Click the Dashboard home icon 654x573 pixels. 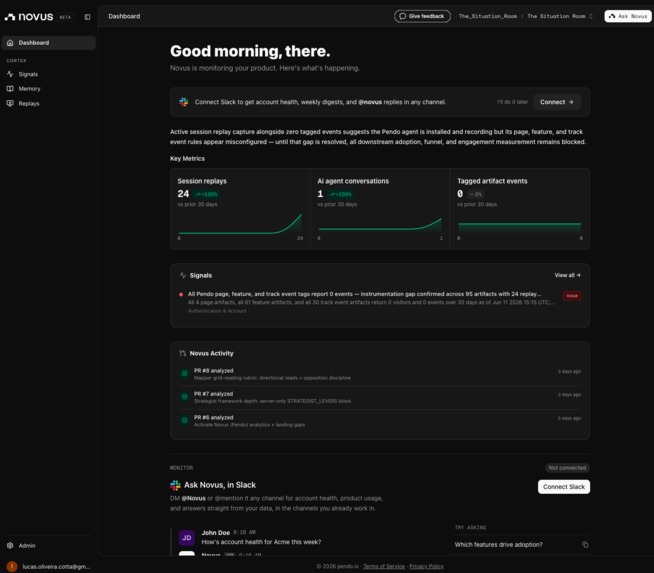10,43
